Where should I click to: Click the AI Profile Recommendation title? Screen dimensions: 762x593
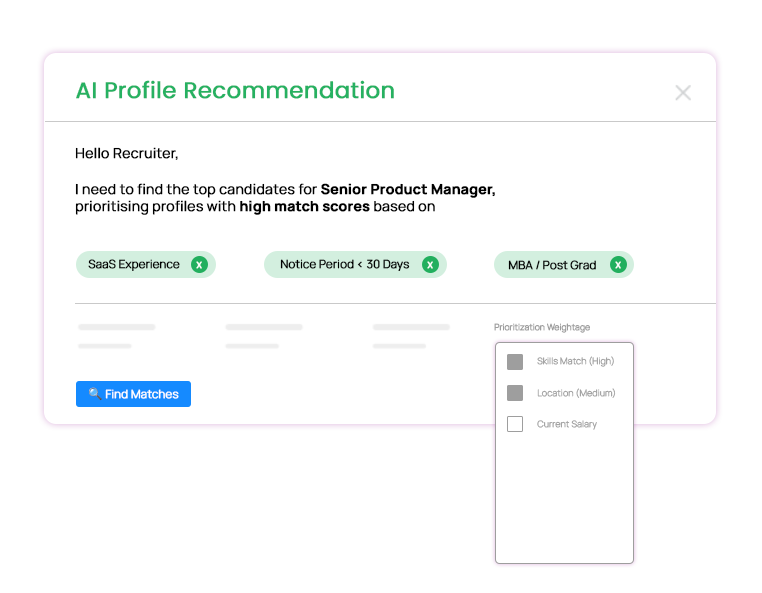coord(235,91)
